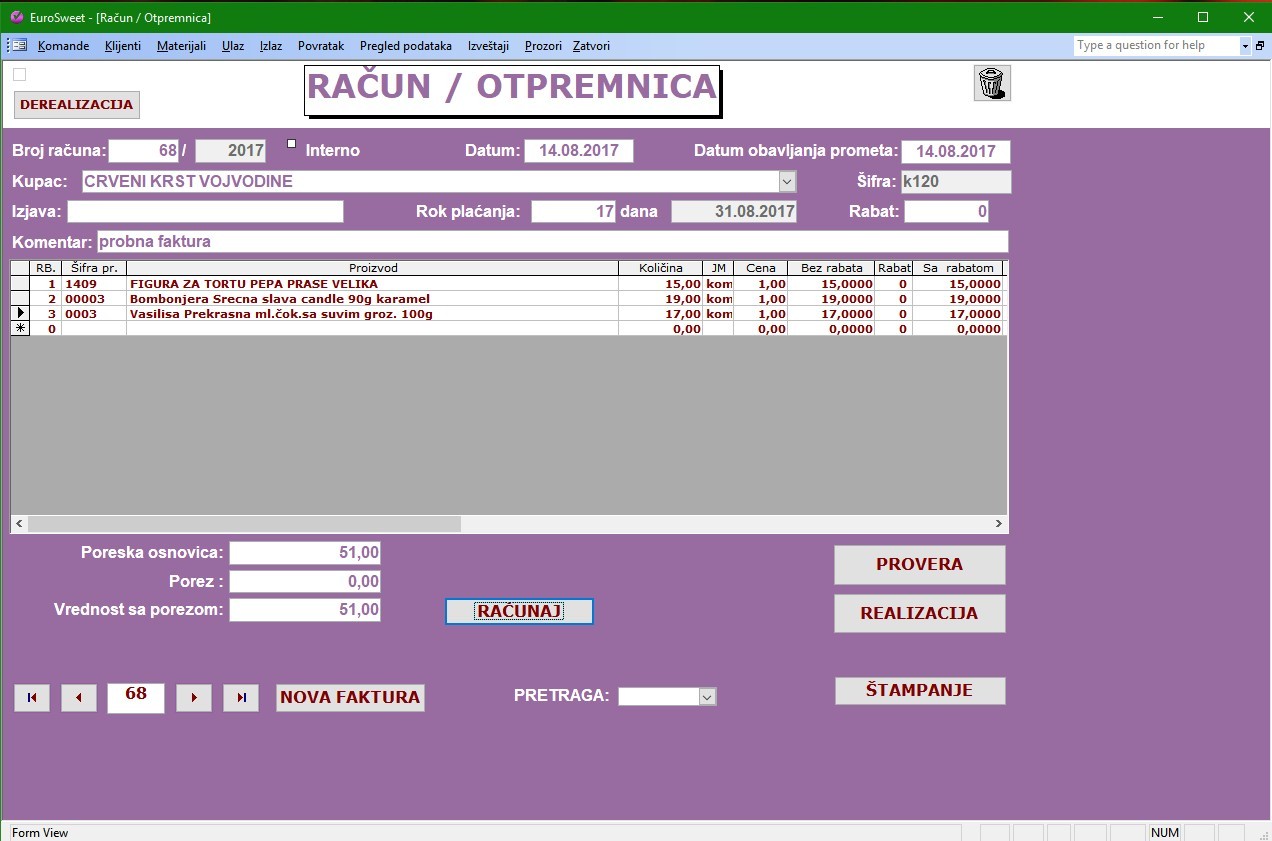Click the REALIZACIJA button

(919, 613)
